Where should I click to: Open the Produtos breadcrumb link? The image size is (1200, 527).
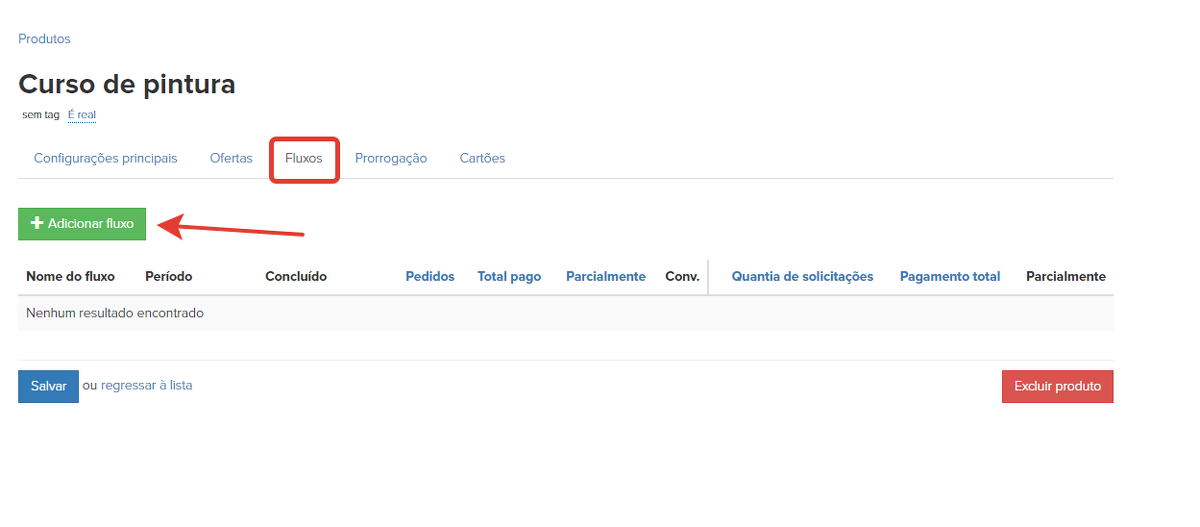click(x=44, y=39)
